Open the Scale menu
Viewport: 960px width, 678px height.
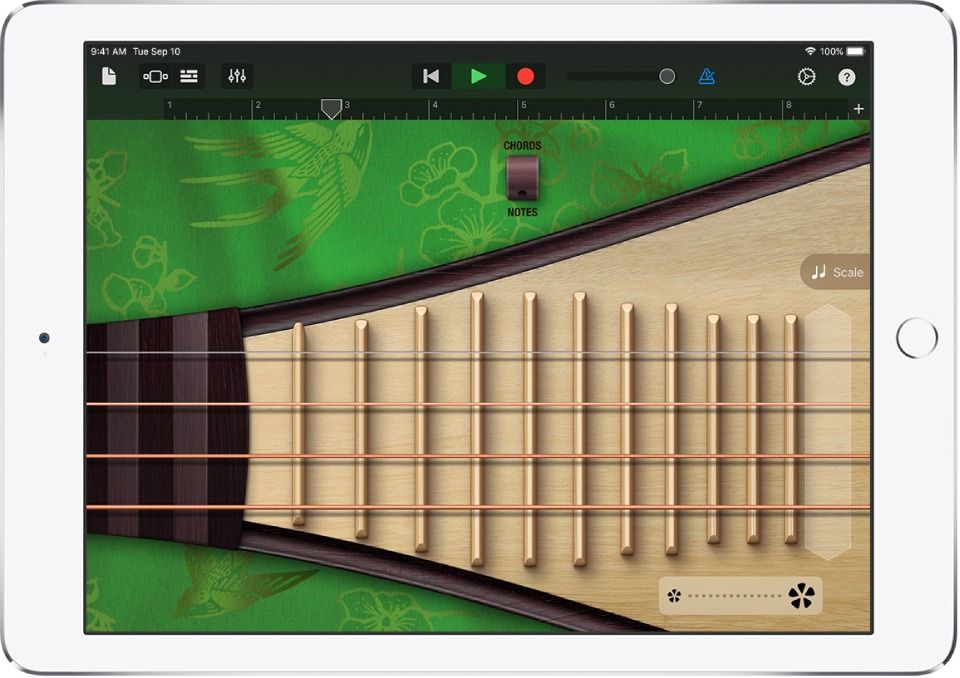coord(836,272)
